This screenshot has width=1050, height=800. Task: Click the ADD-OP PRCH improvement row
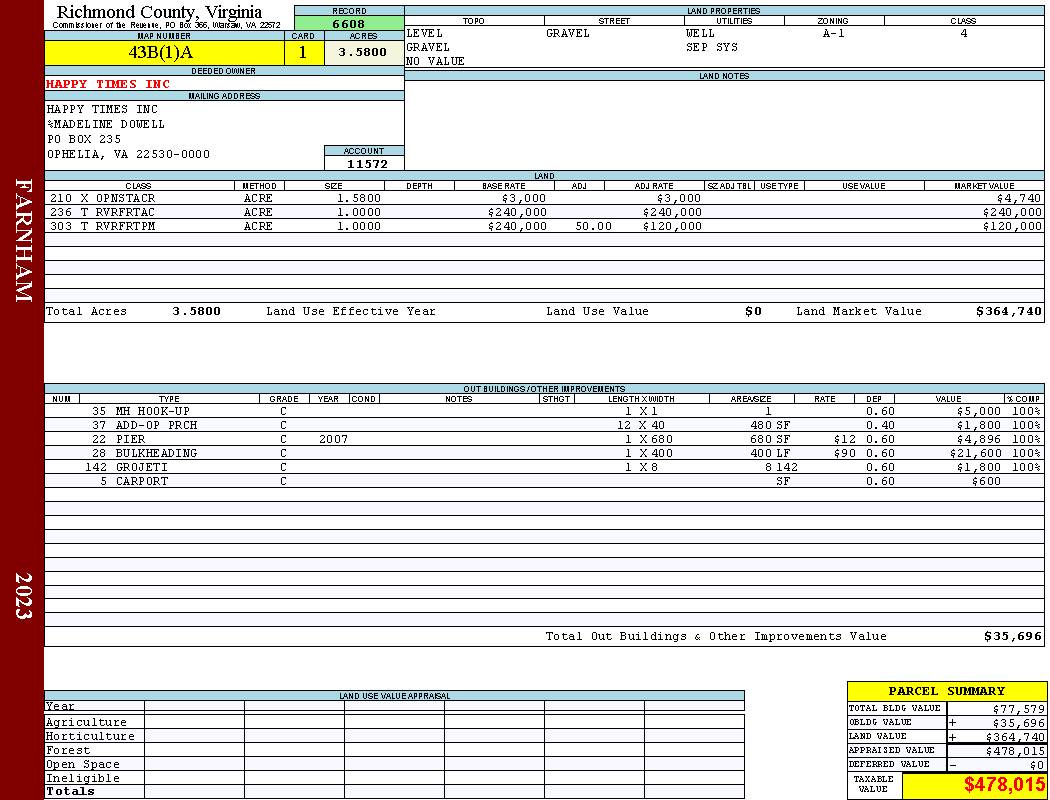coord(544,425)
